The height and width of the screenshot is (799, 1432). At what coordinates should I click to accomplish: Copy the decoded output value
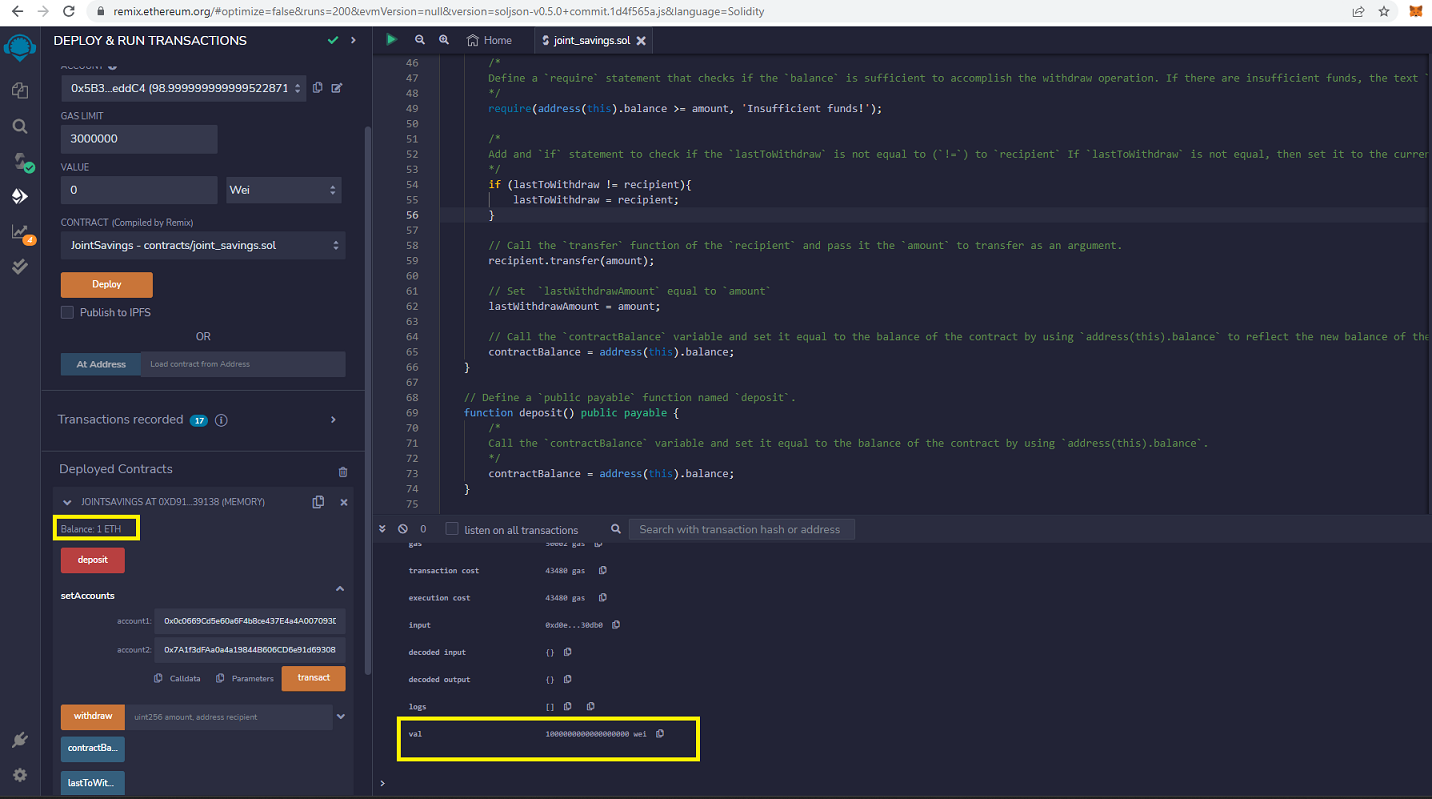click(x=567, y=679)
